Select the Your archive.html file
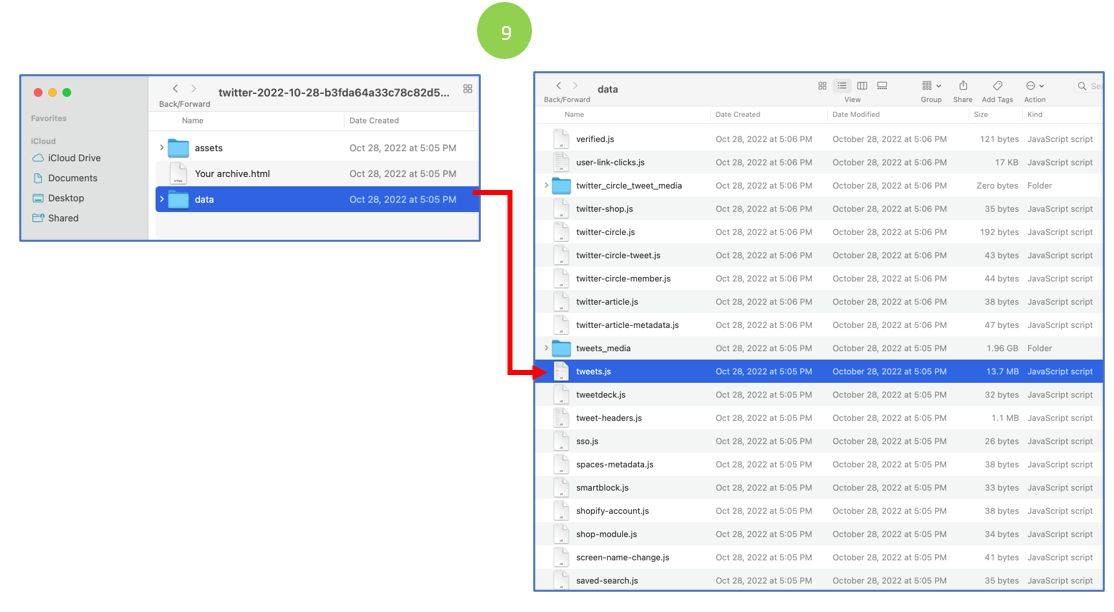1114x612 pixels. 317,173
